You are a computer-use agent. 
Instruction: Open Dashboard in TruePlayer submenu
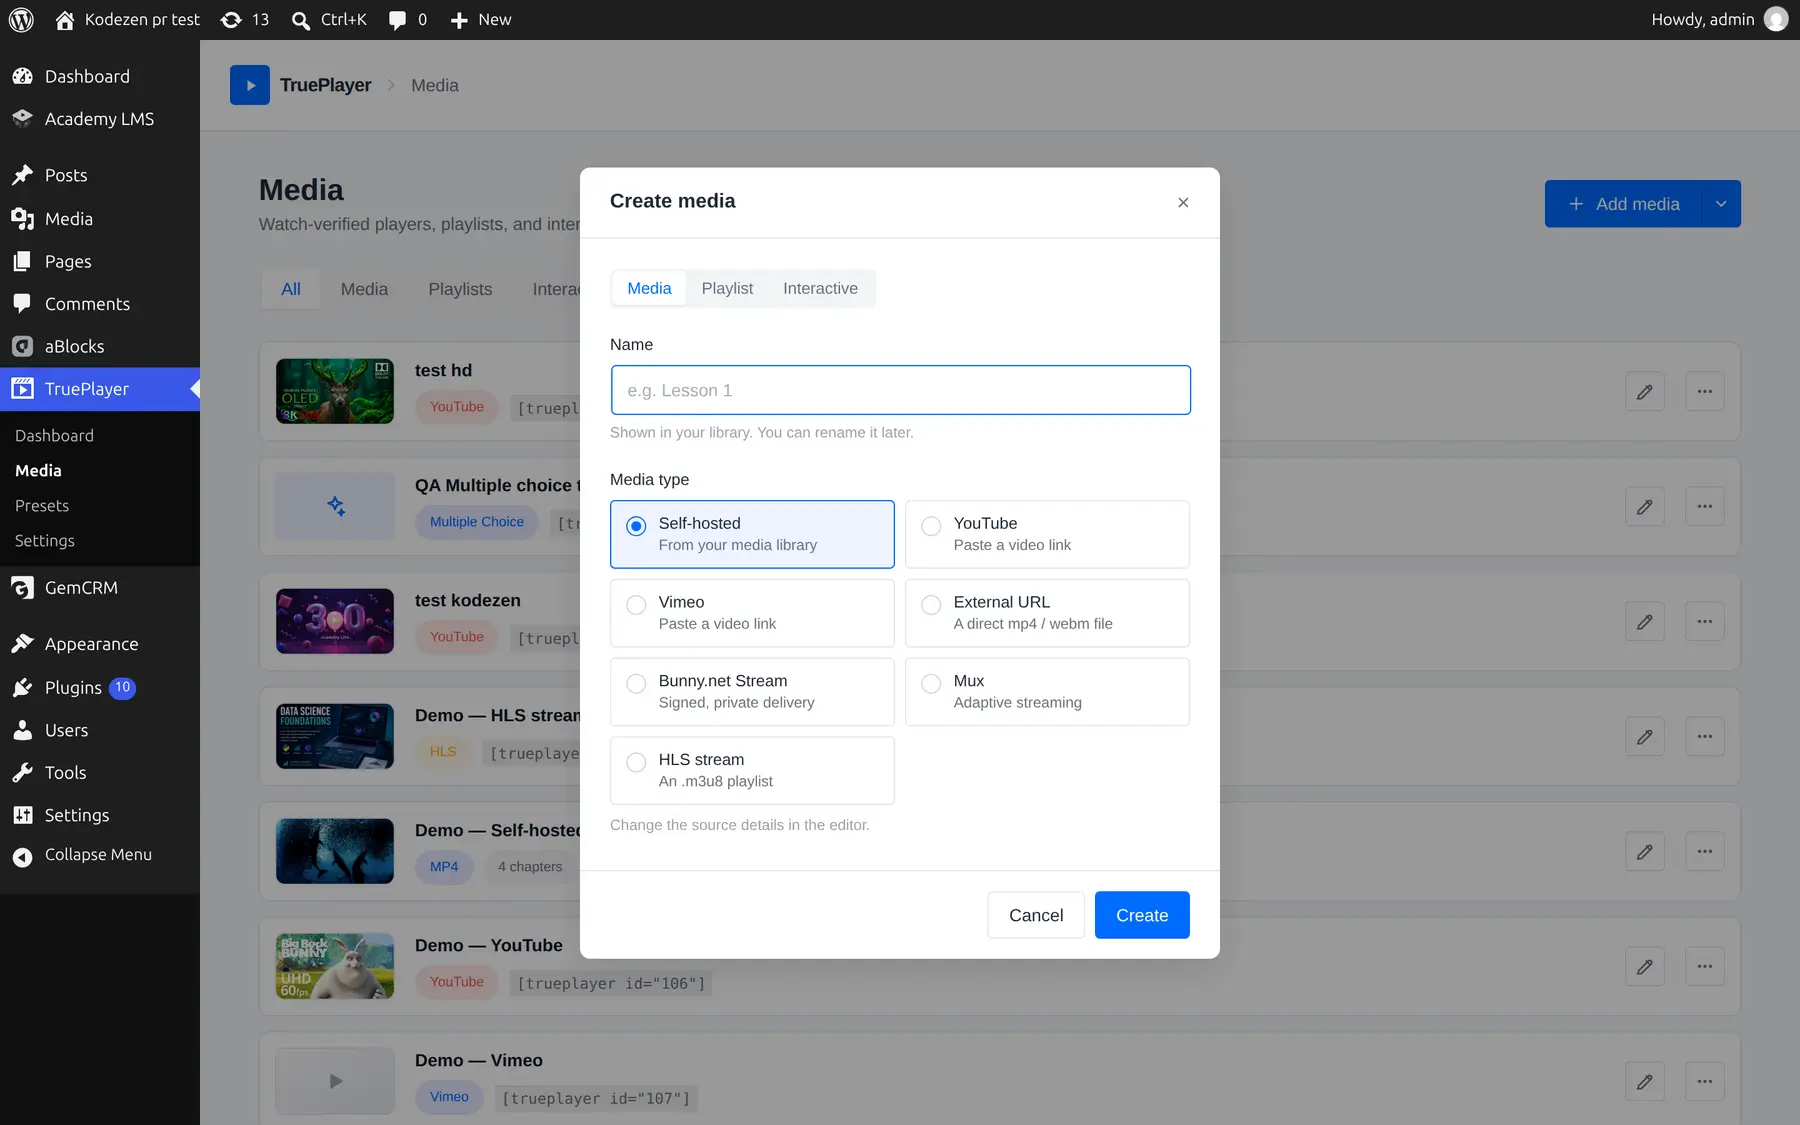(54, 436)
